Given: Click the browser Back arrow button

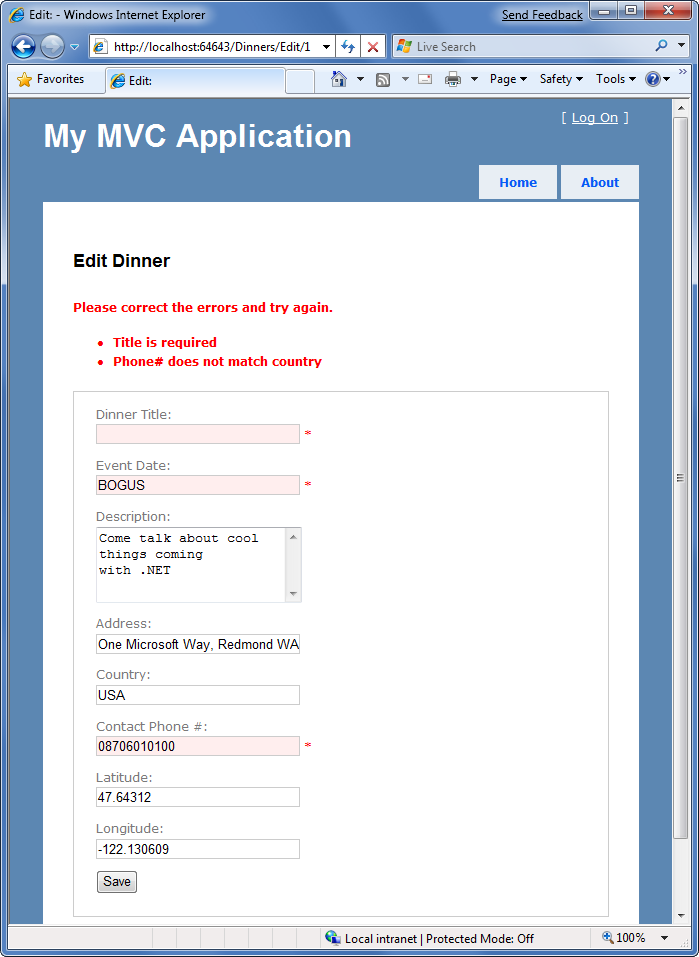Looking at the screenshot, I should tap(23, 46).
